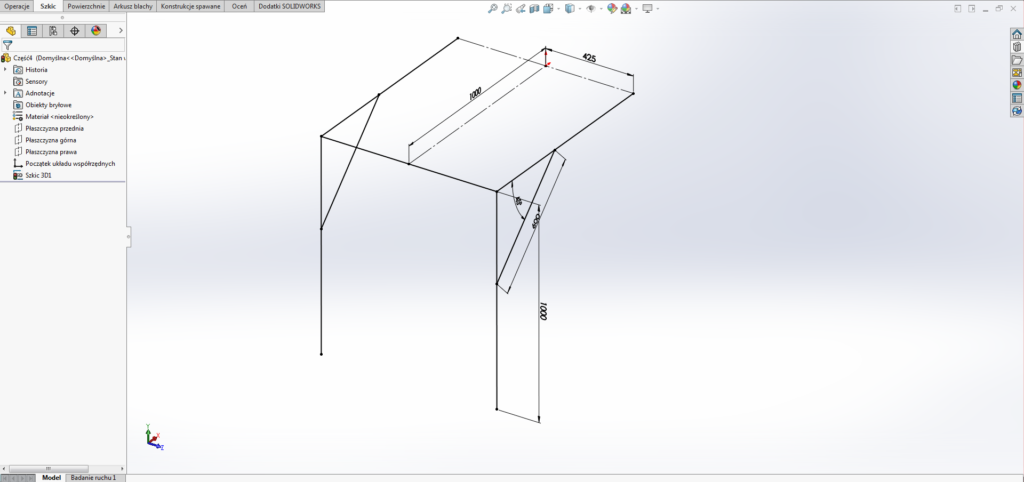The width and height of the screenshot is (1024, 482).
Task: Open the DisplayManager color ball tab
Action: click(x=96, y=31)
